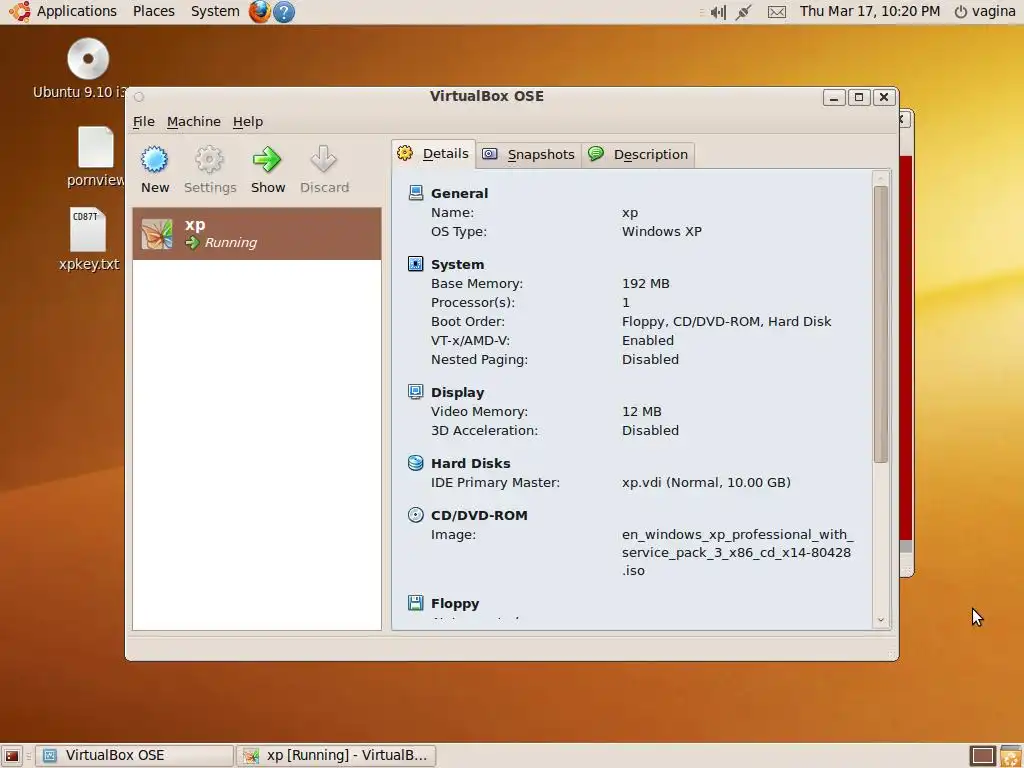The width and height of the screenshot is (1024, 768).
Task: Click the 'xp.vdi (Normal, 10.00 GB)' value
Action: click(706, 483)
